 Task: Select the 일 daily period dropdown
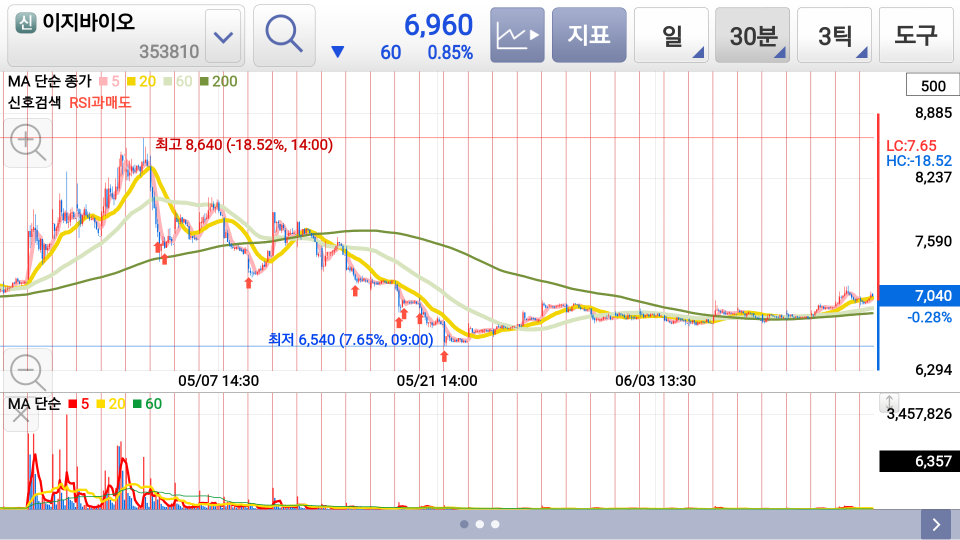coord(671,36)
